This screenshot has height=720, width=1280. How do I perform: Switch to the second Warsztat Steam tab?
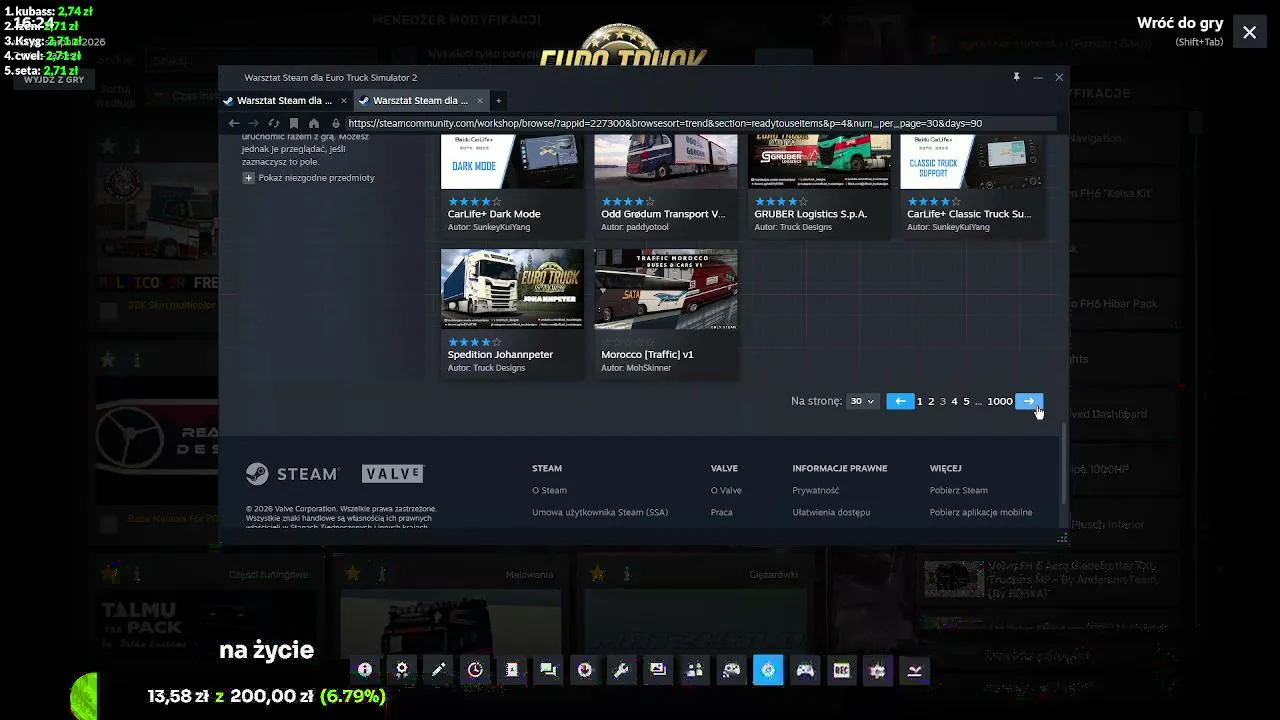(422, 100)
